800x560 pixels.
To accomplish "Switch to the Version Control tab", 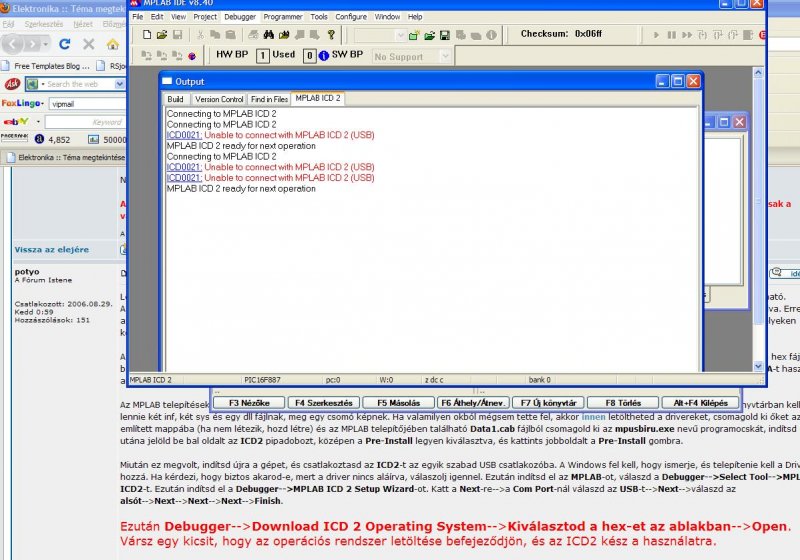I will click(219, 99).
